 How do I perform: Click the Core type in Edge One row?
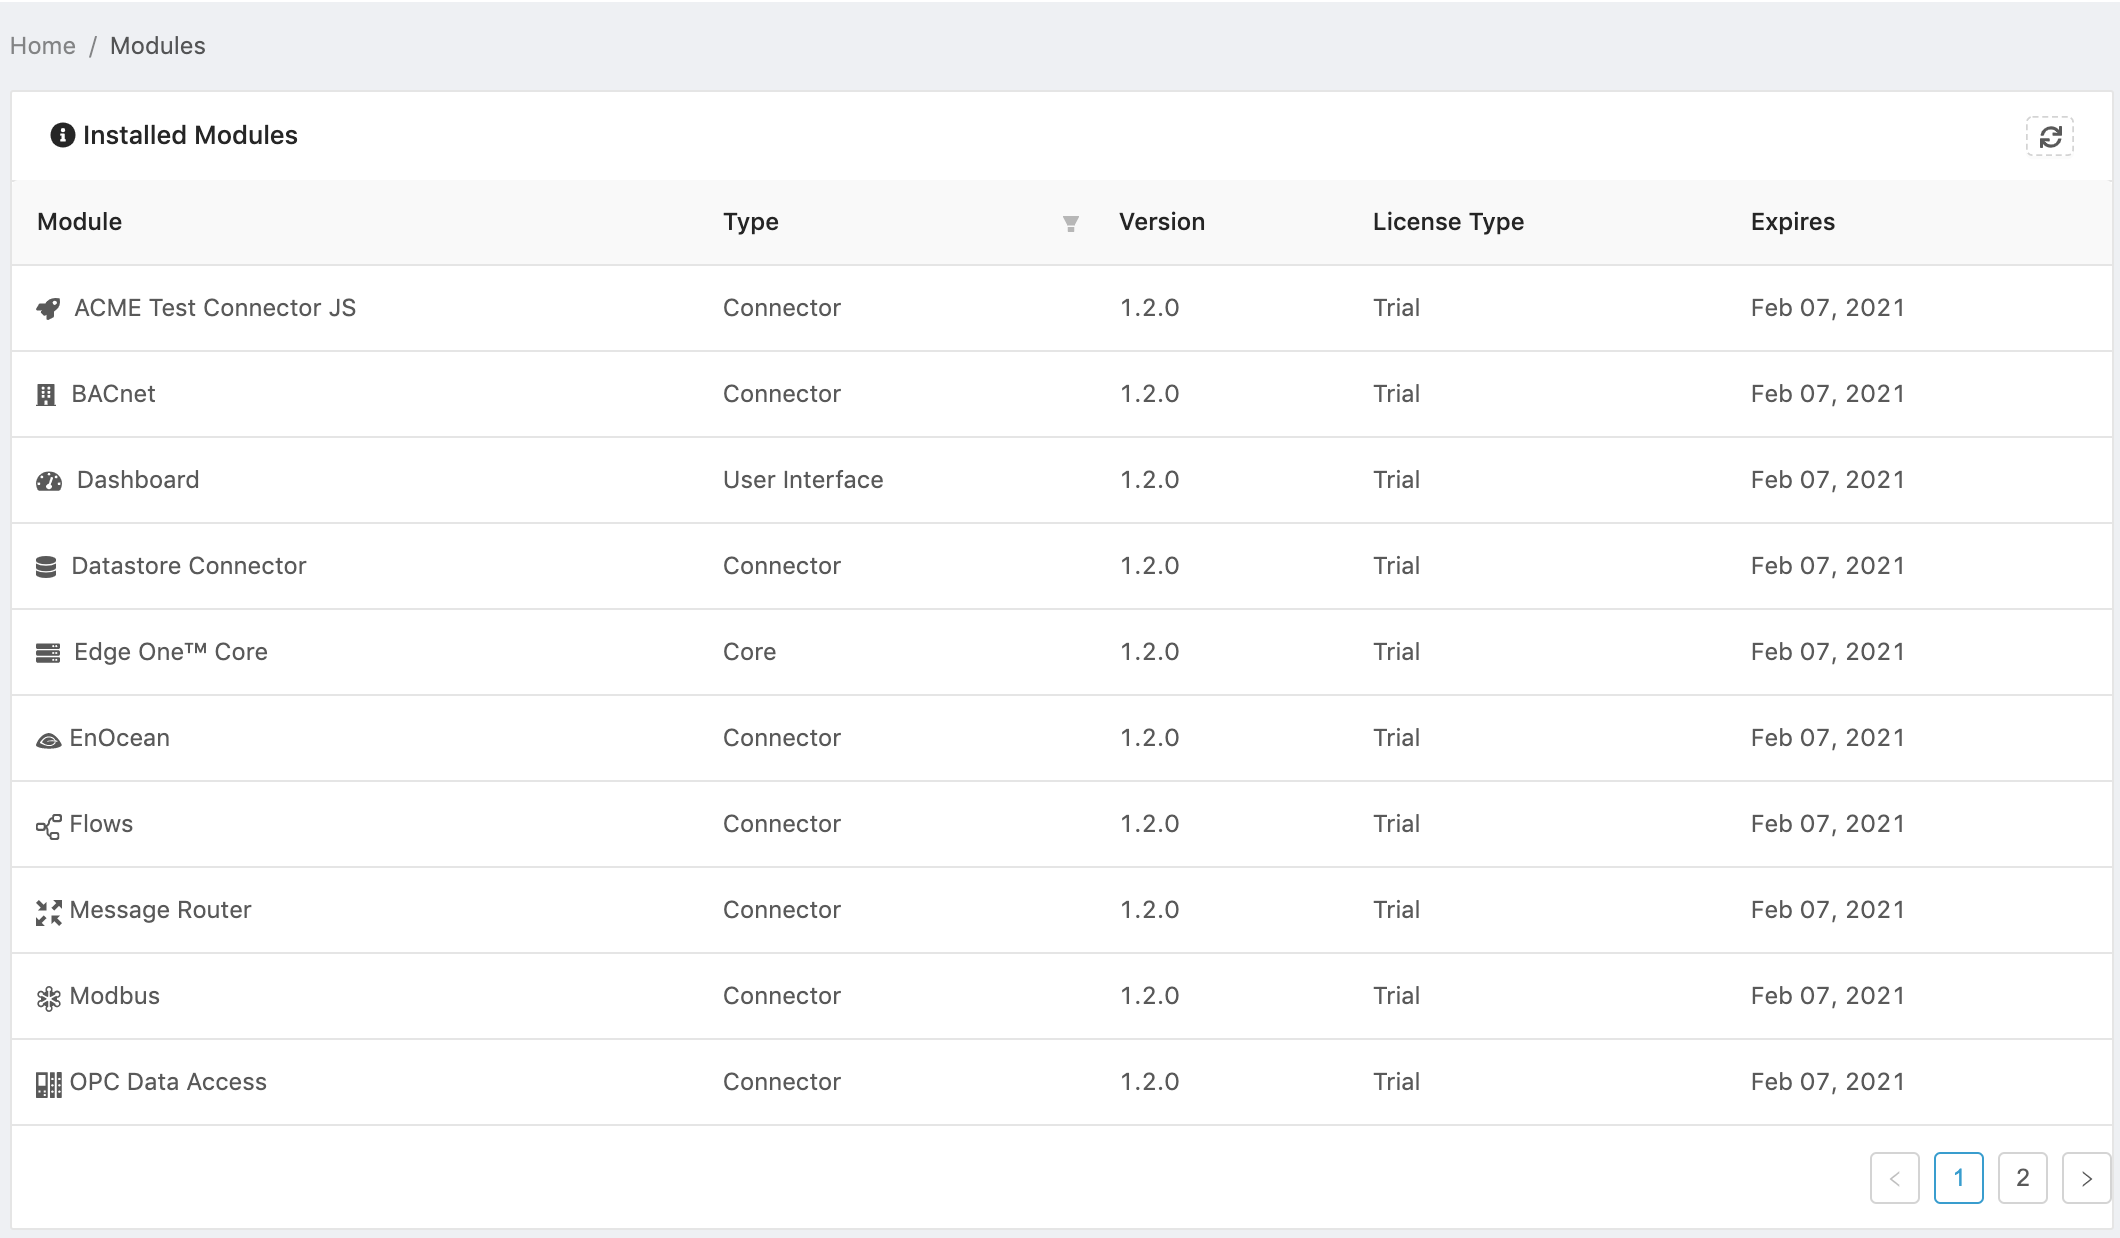click(x=750, y=652)
